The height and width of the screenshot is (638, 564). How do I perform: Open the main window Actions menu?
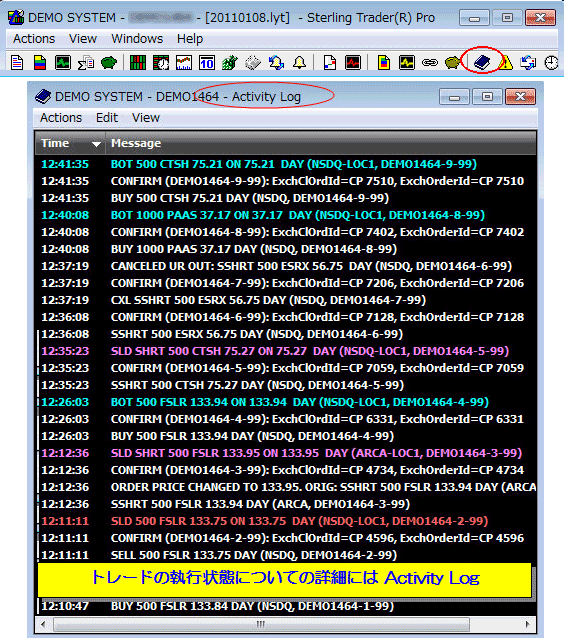click(x=34, y=39)
